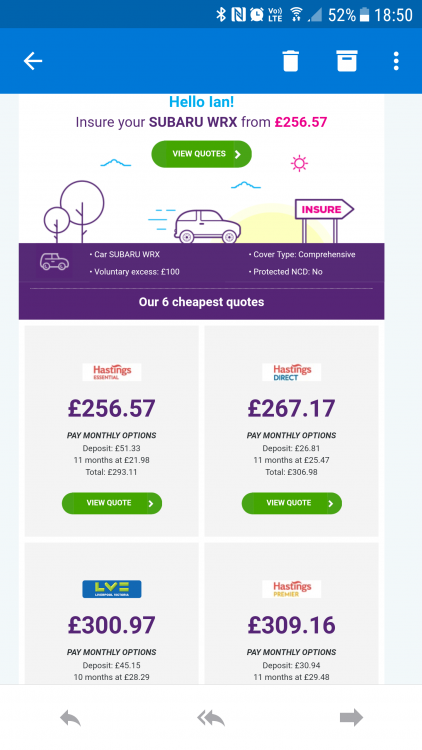Open the three-dot overflow menu

396,61
